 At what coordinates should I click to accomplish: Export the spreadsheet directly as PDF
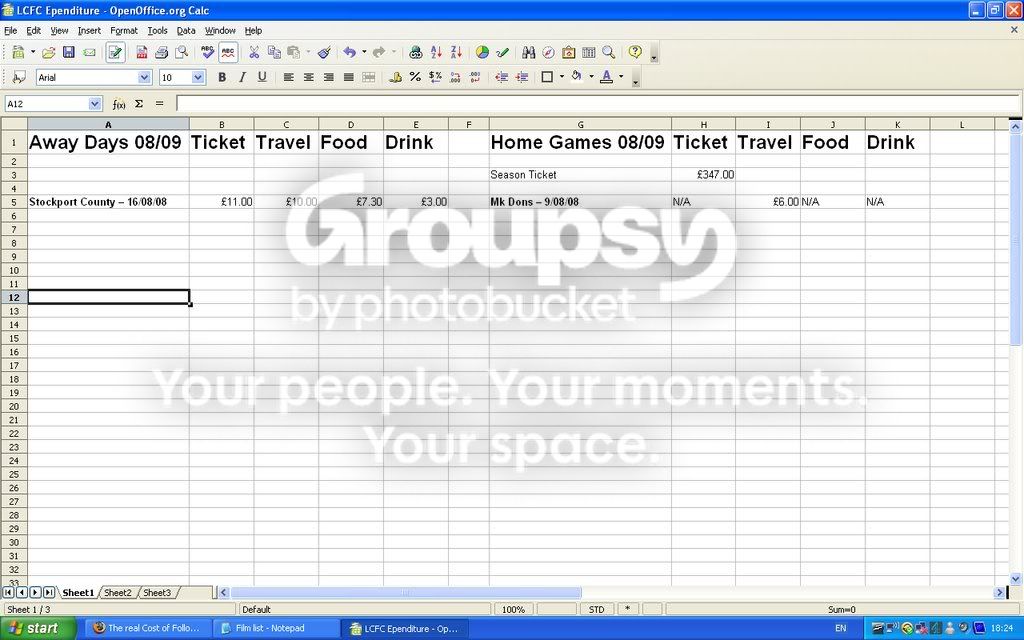pos(141,52)
